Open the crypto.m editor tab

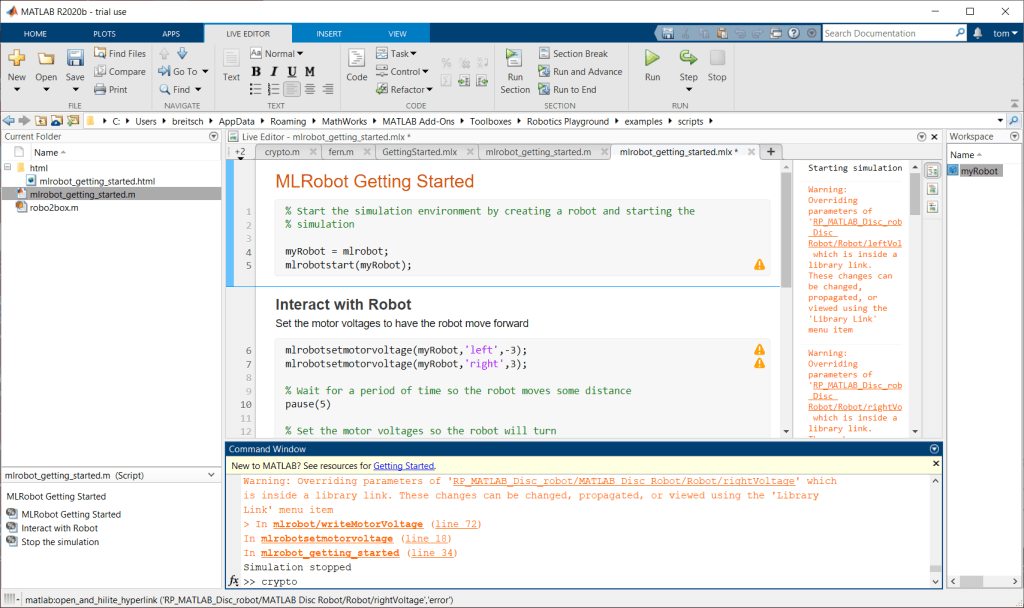coord(282,152)
